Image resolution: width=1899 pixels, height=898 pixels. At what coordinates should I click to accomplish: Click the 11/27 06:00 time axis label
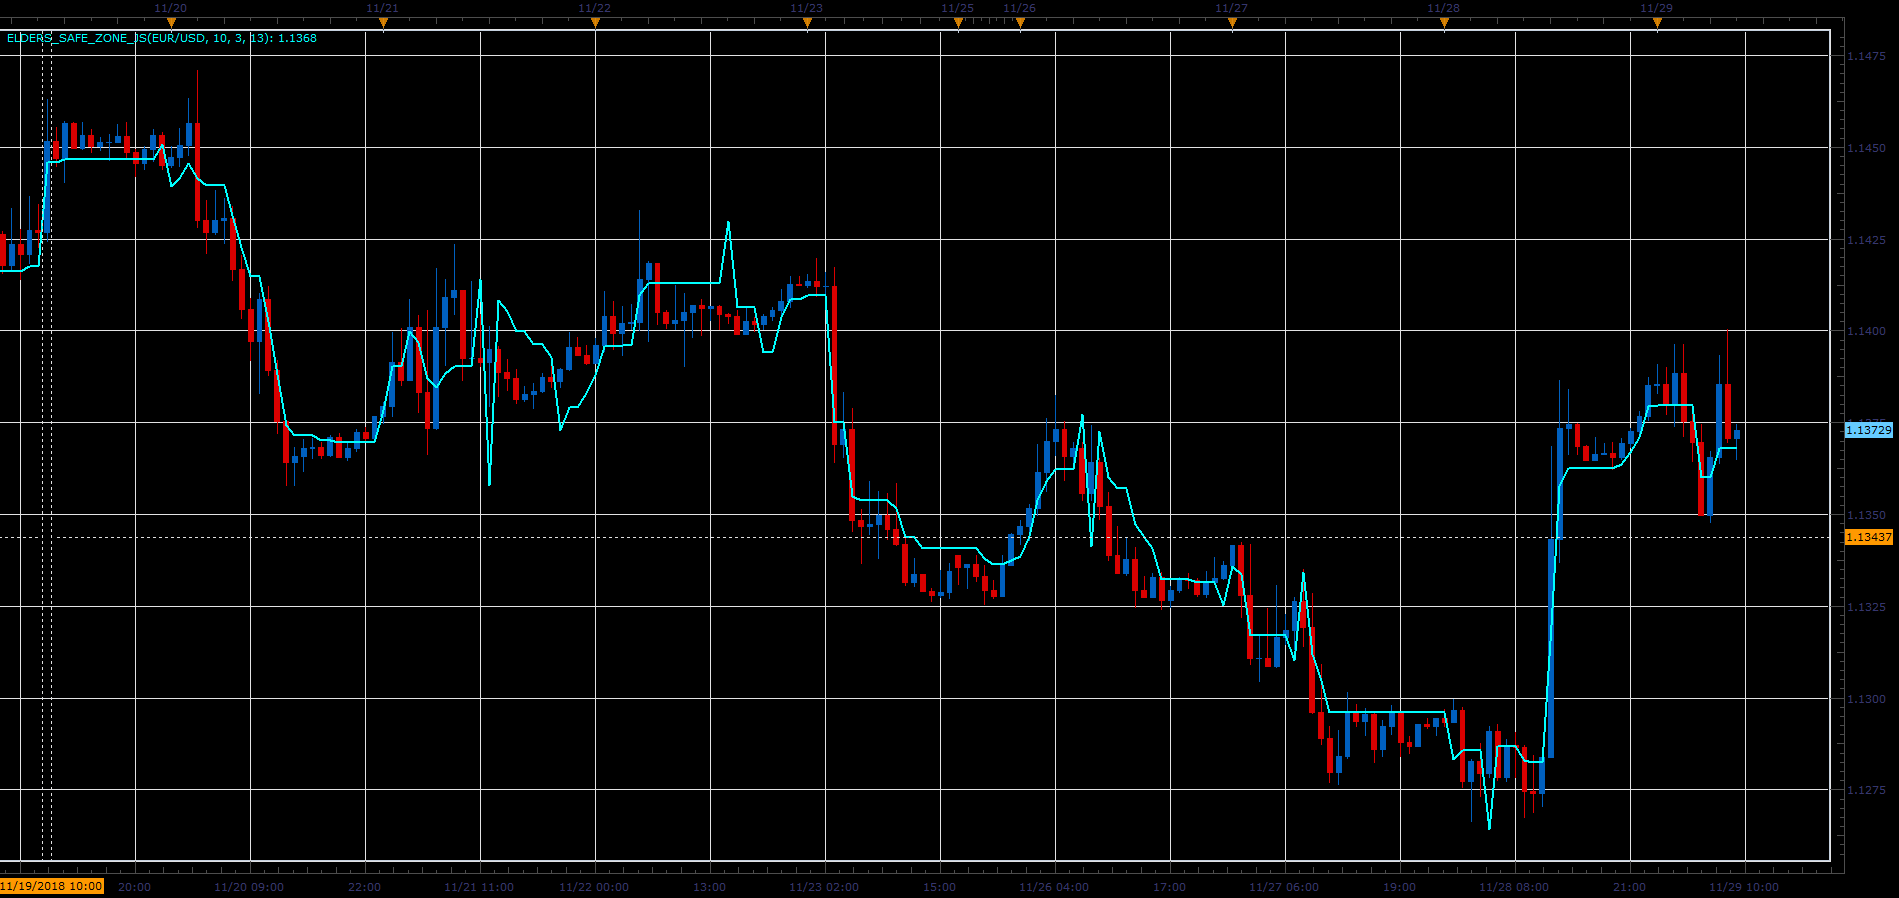[x=1285, y=887]
